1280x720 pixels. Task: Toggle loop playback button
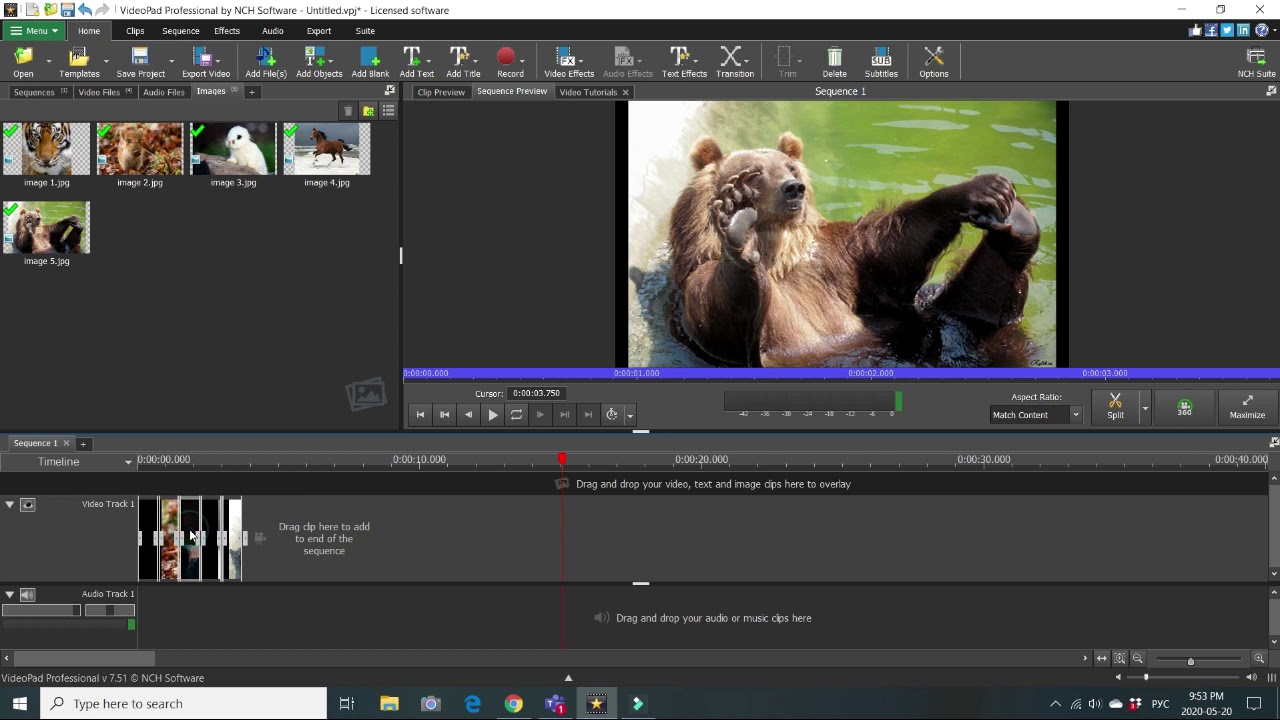[x=516, y=414]
